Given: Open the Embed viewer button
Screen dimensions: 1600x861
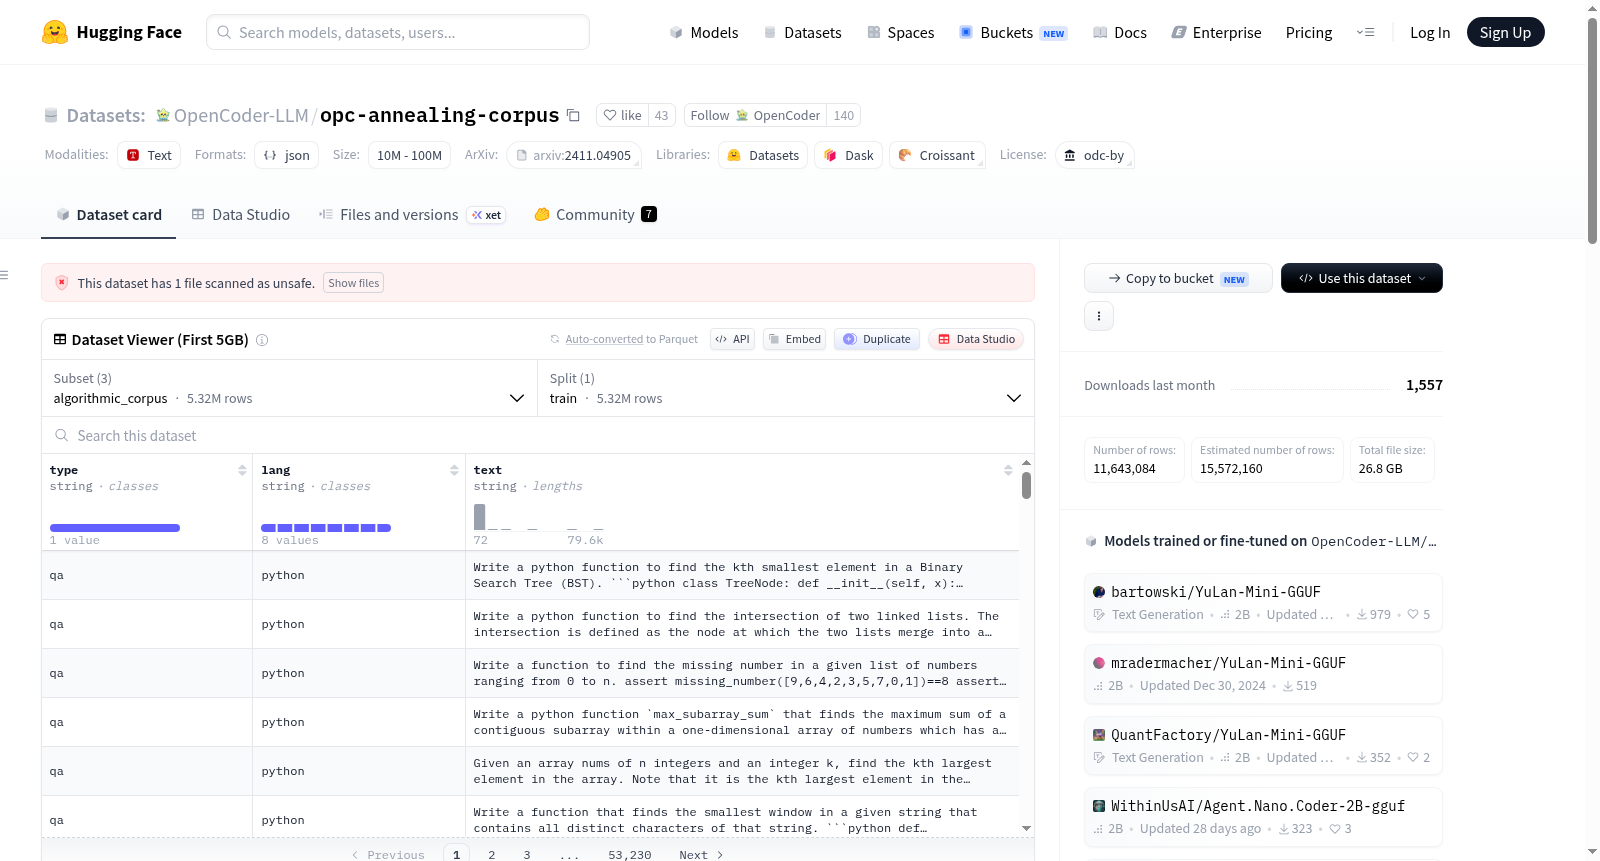Looking at the screenshot, I should (795, 339).
